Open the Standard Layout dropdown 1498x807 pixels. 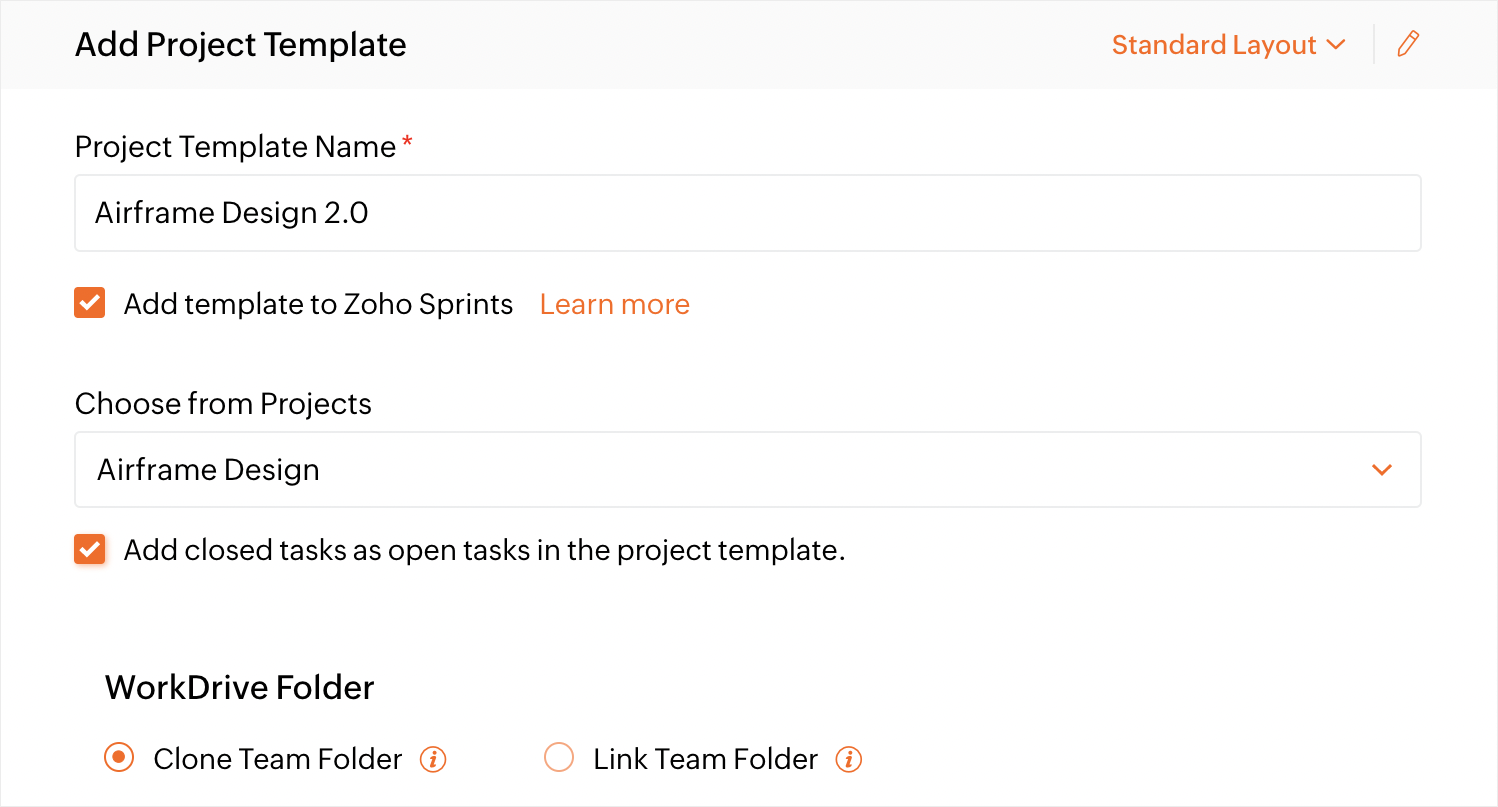(x=1228, y=45)
